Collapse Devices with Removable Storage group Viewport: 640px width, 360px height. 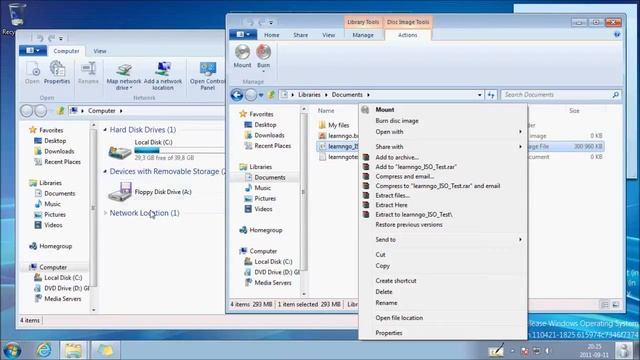105,171
